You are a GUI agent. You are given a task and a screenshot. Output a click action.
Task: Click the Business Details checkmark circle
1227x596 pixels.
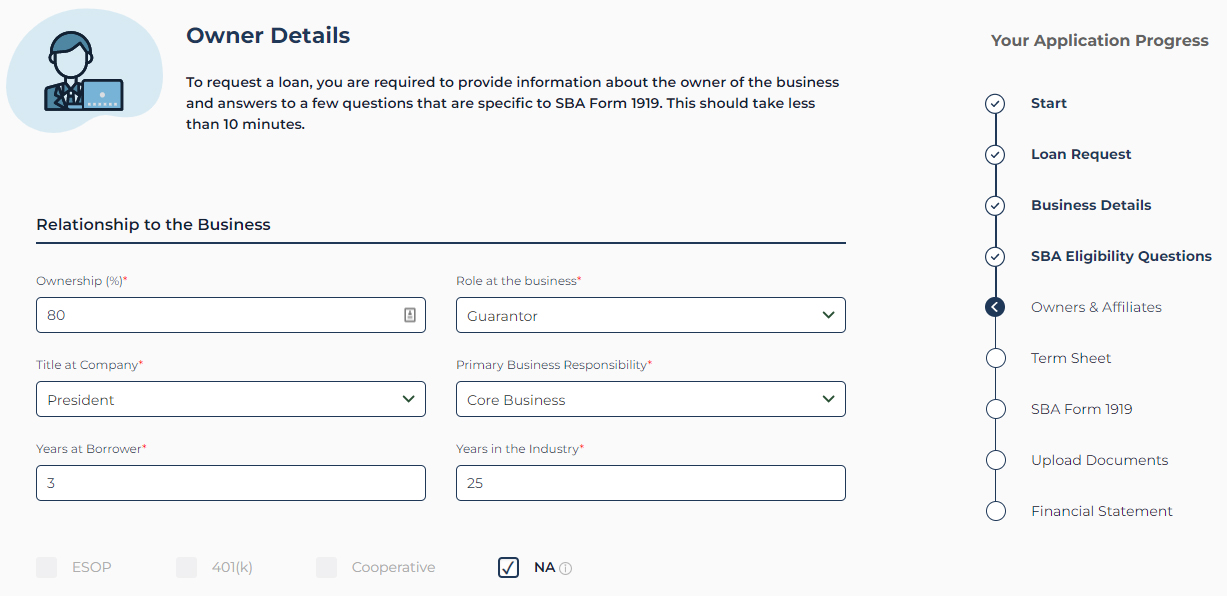point(995,205)
